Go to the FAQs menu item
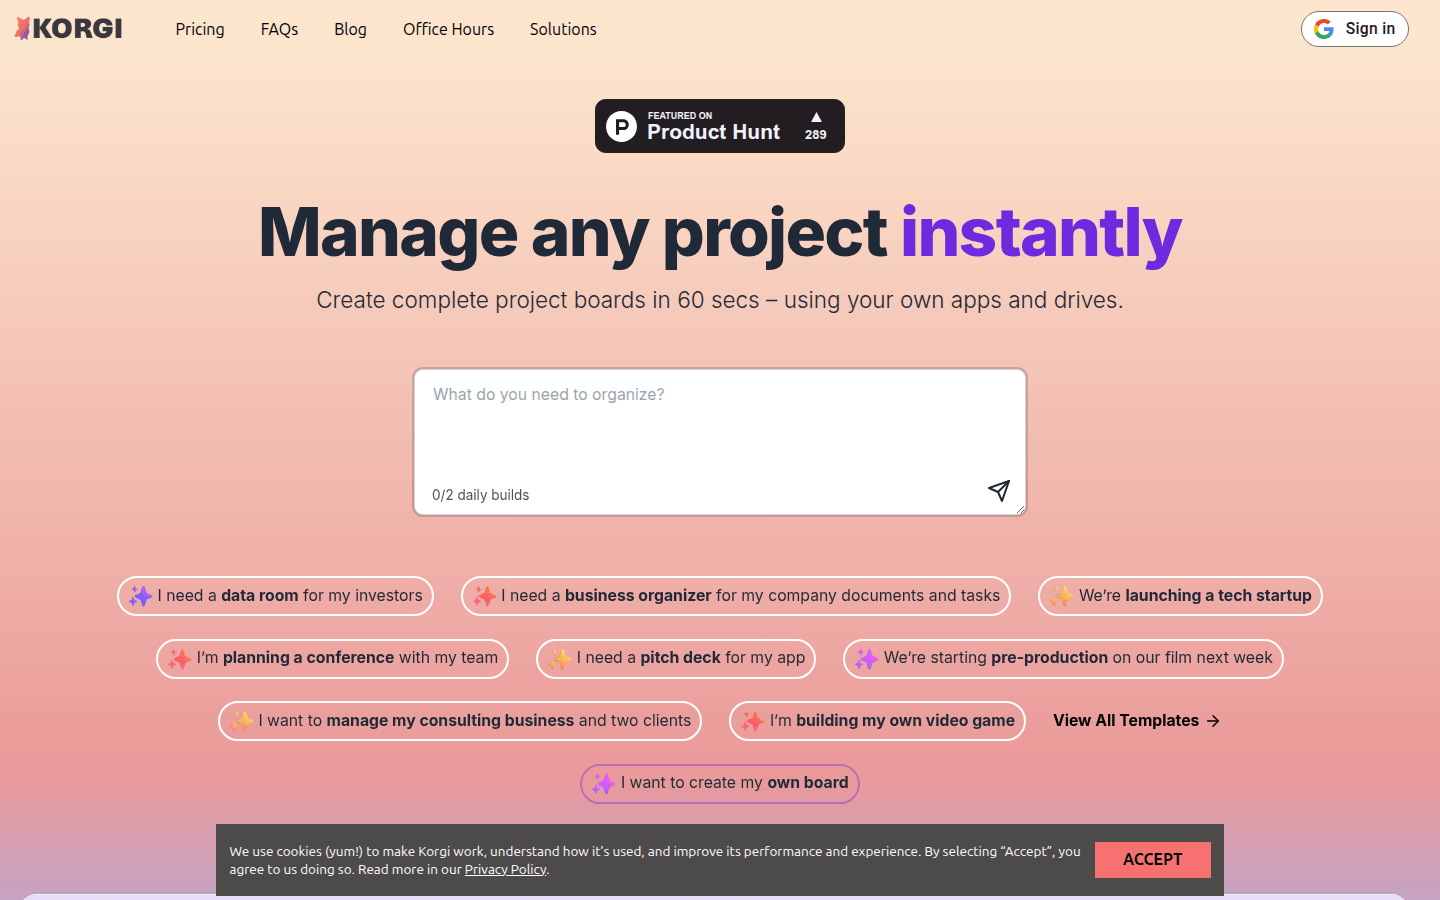The image size is (1440, 900). click(279, 29)
